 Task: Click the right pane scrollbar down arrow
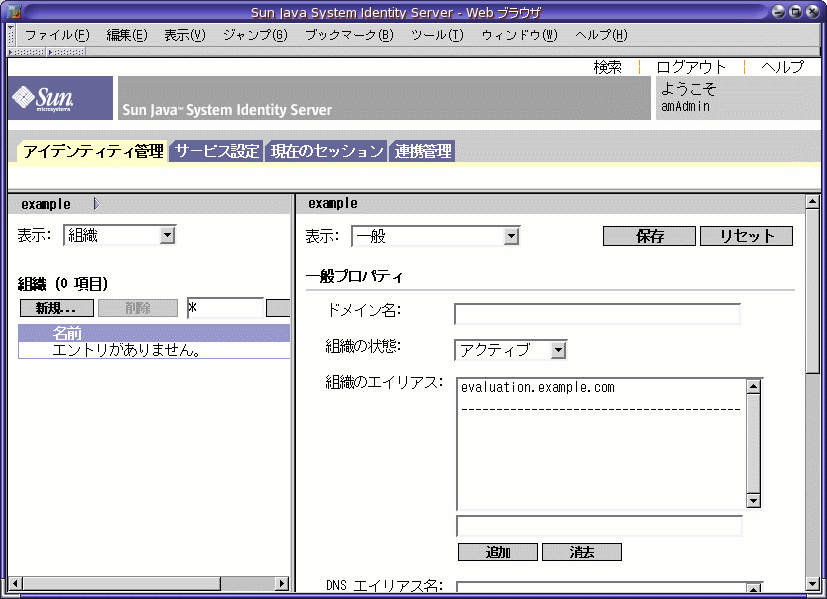pos(812,584)
